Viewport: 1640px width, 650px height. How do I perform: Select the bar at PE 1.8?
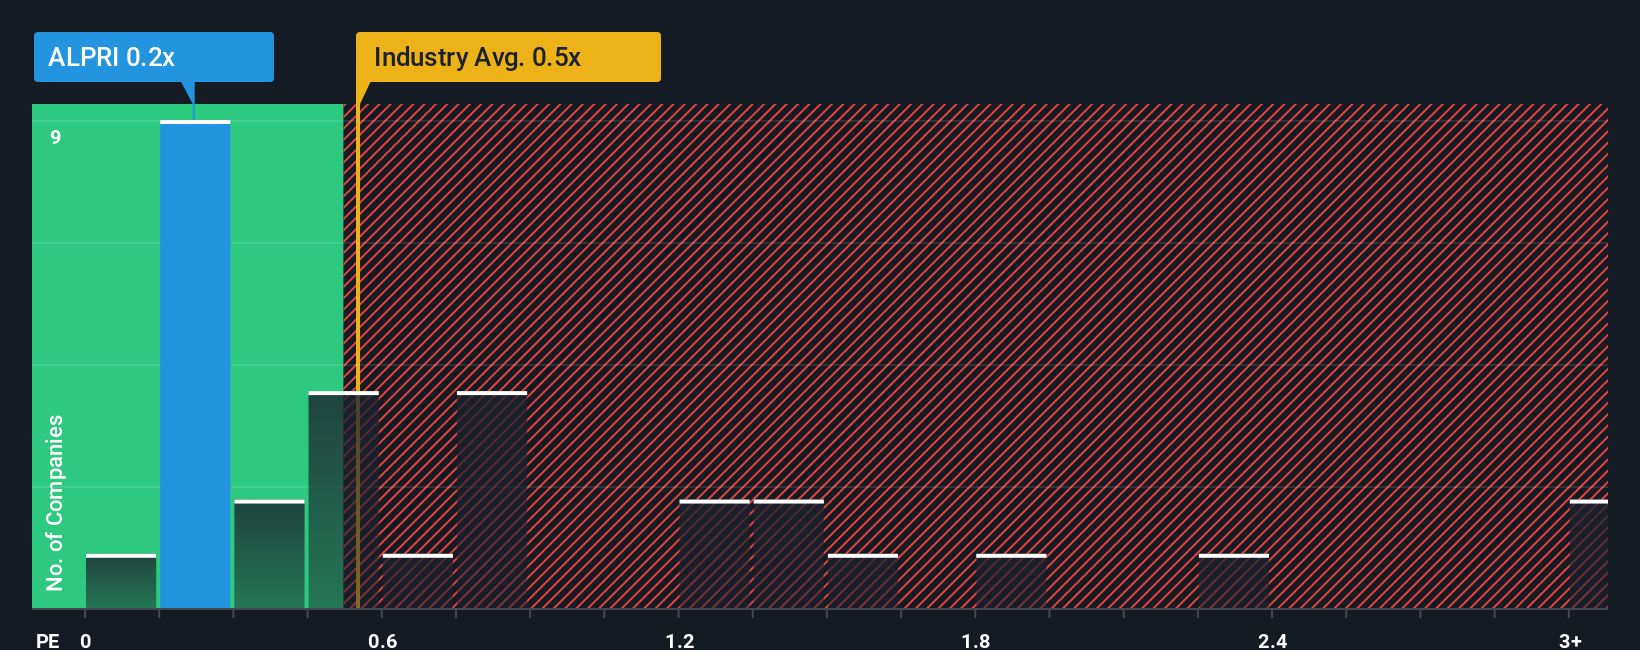coord(1011,581)
